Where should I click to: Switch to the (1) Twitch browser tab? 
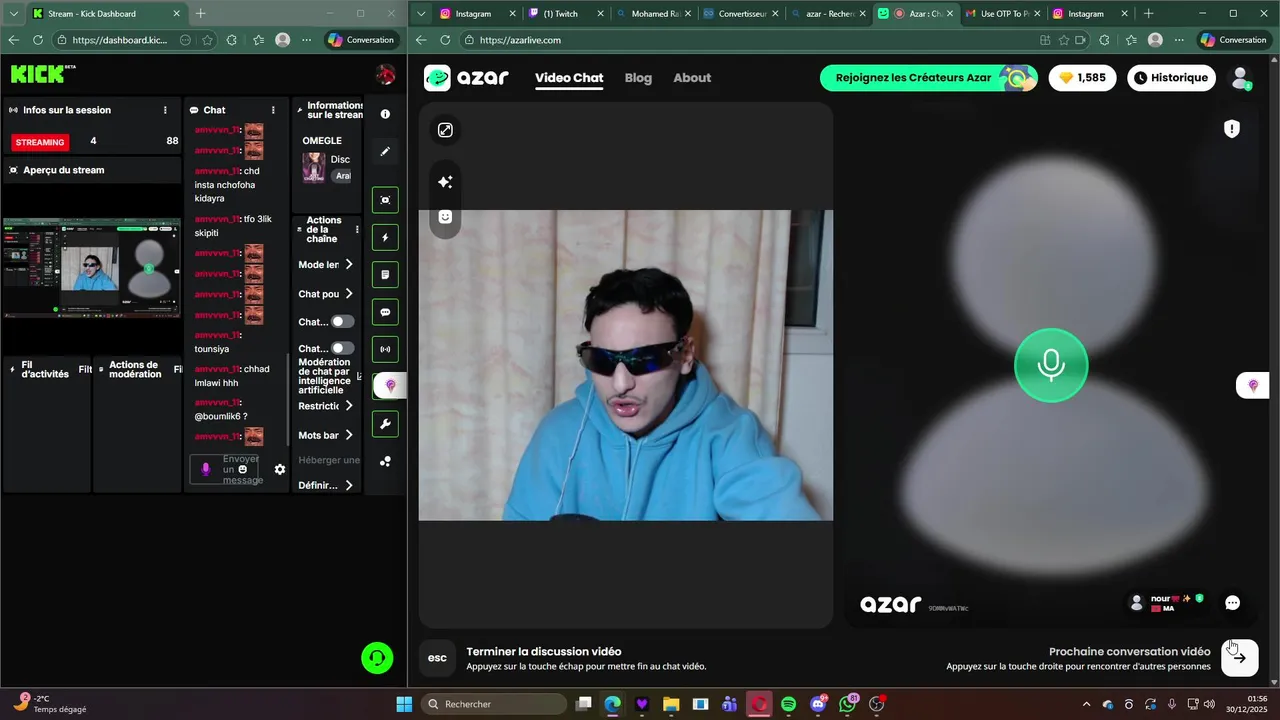click(566, 14)
